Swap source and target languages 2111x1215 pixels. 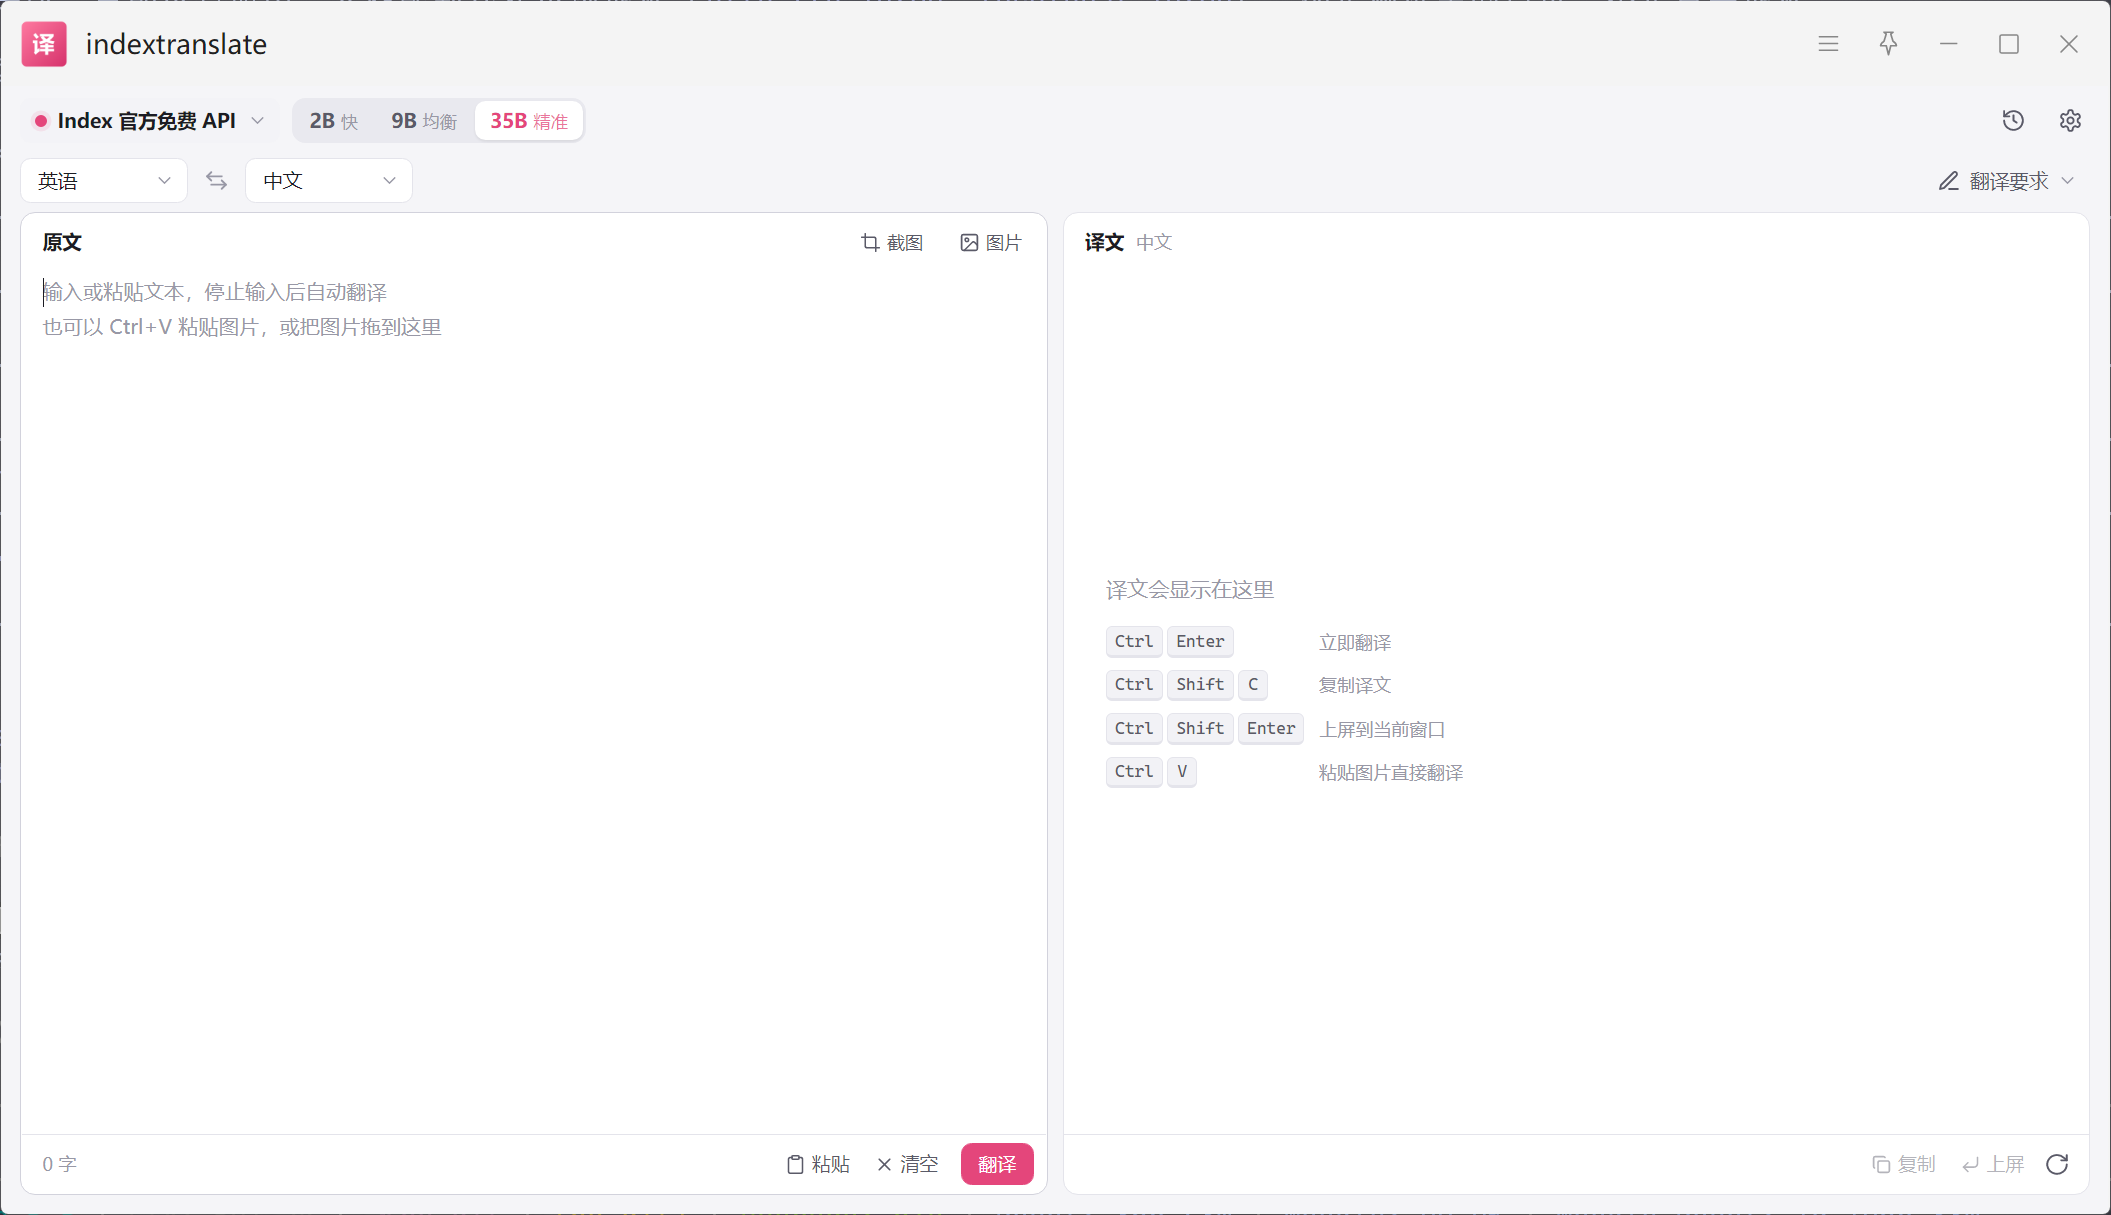216,181
